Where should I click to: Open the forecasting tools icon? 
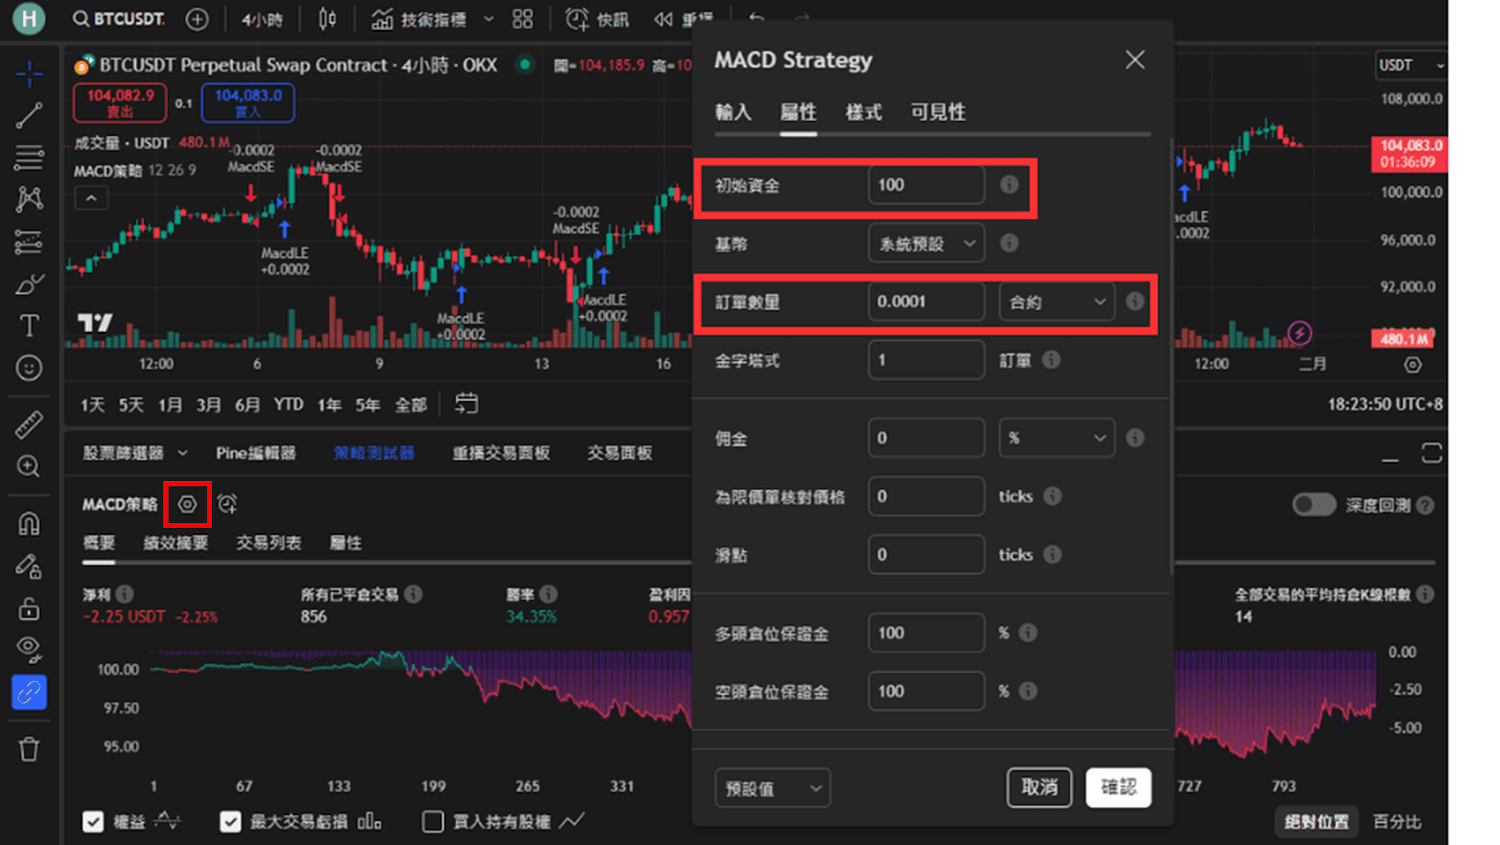[29, 241]
